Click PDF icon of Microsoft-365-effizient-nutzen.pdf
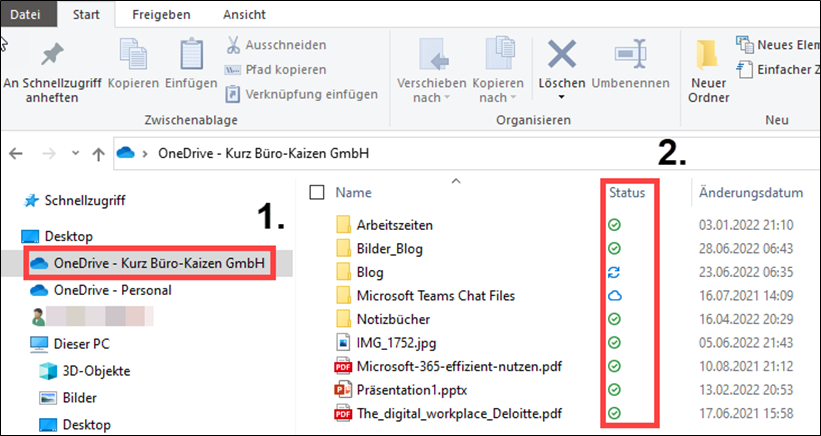This screenshot has height=436, width=821. [343, 366]
